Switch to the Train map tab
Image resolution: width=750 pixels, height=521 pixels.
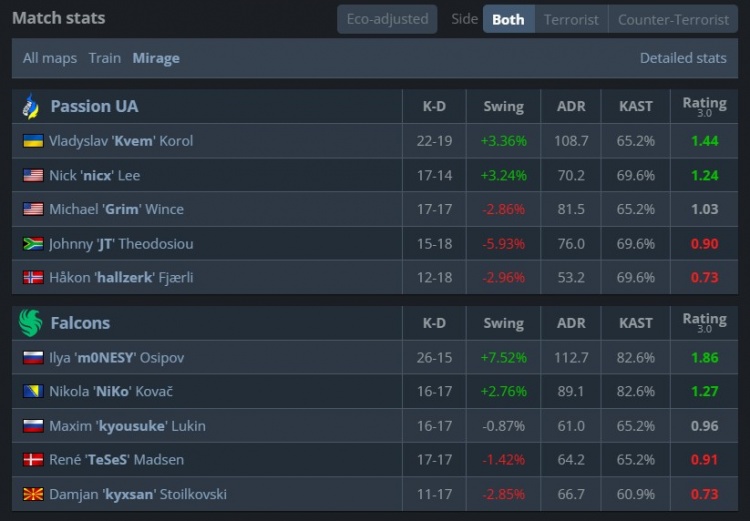coord(104,58)
